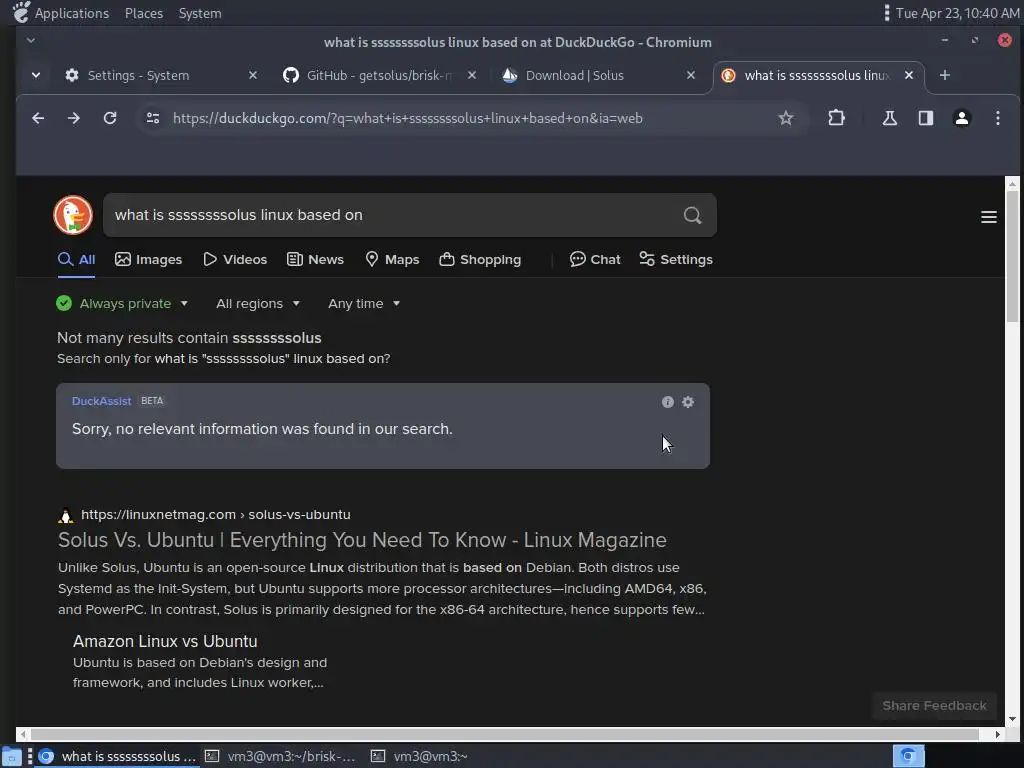Screen dimensions: 1024x768
Task: Select the Images results tab
Action: (148, 260)
